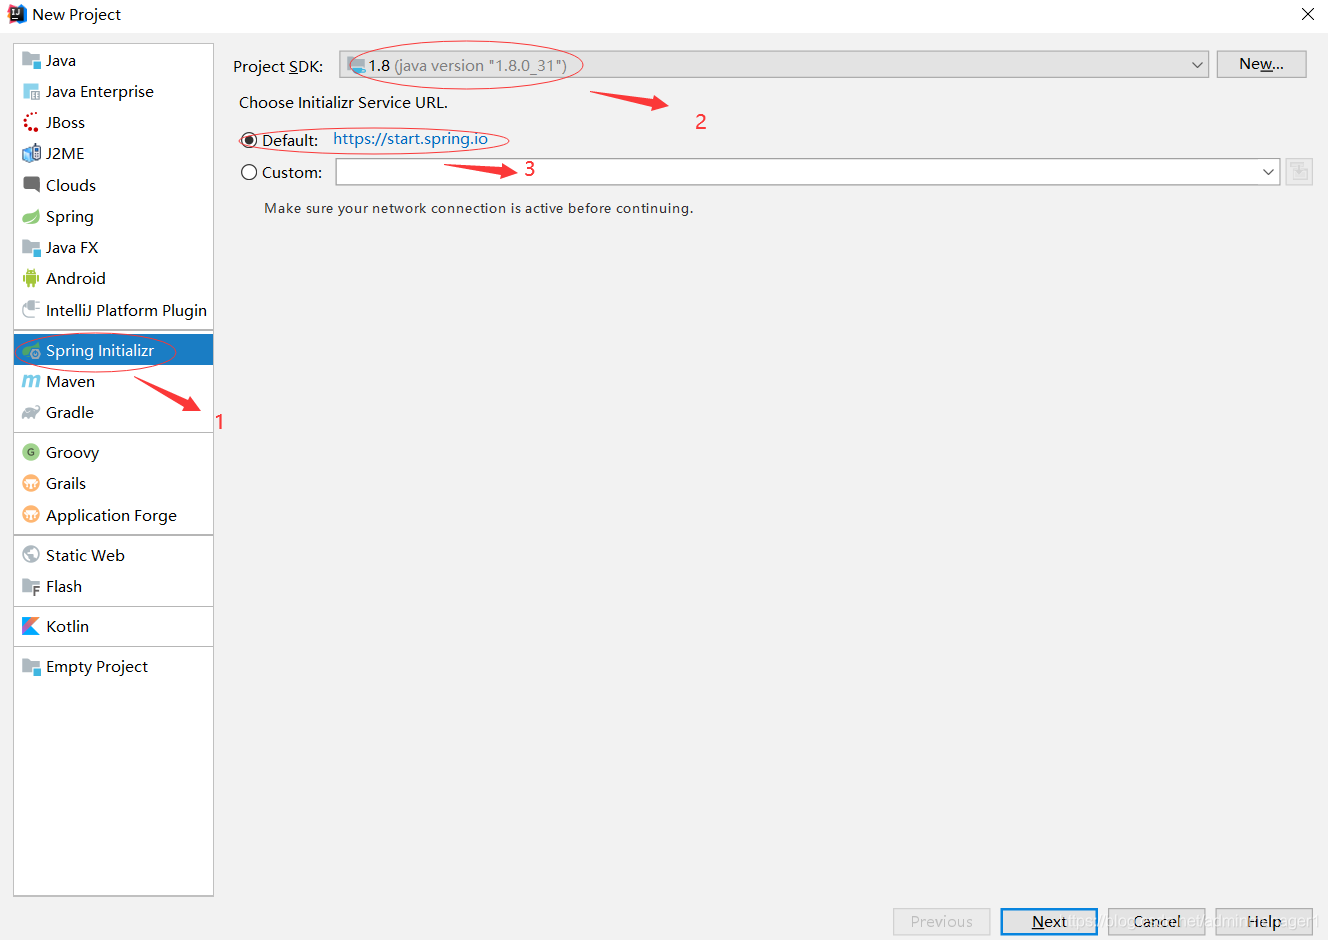The image size is (1328, 940).
Task: Choose Maven project type
Action: pyautogui.click(x=114, y=381)
